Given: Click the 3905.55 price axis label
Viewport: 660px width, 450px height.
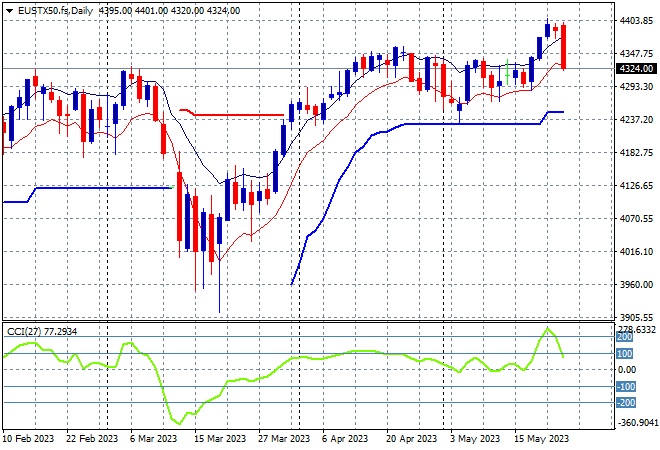Looking at the screenshot, I should pos(636,317).
